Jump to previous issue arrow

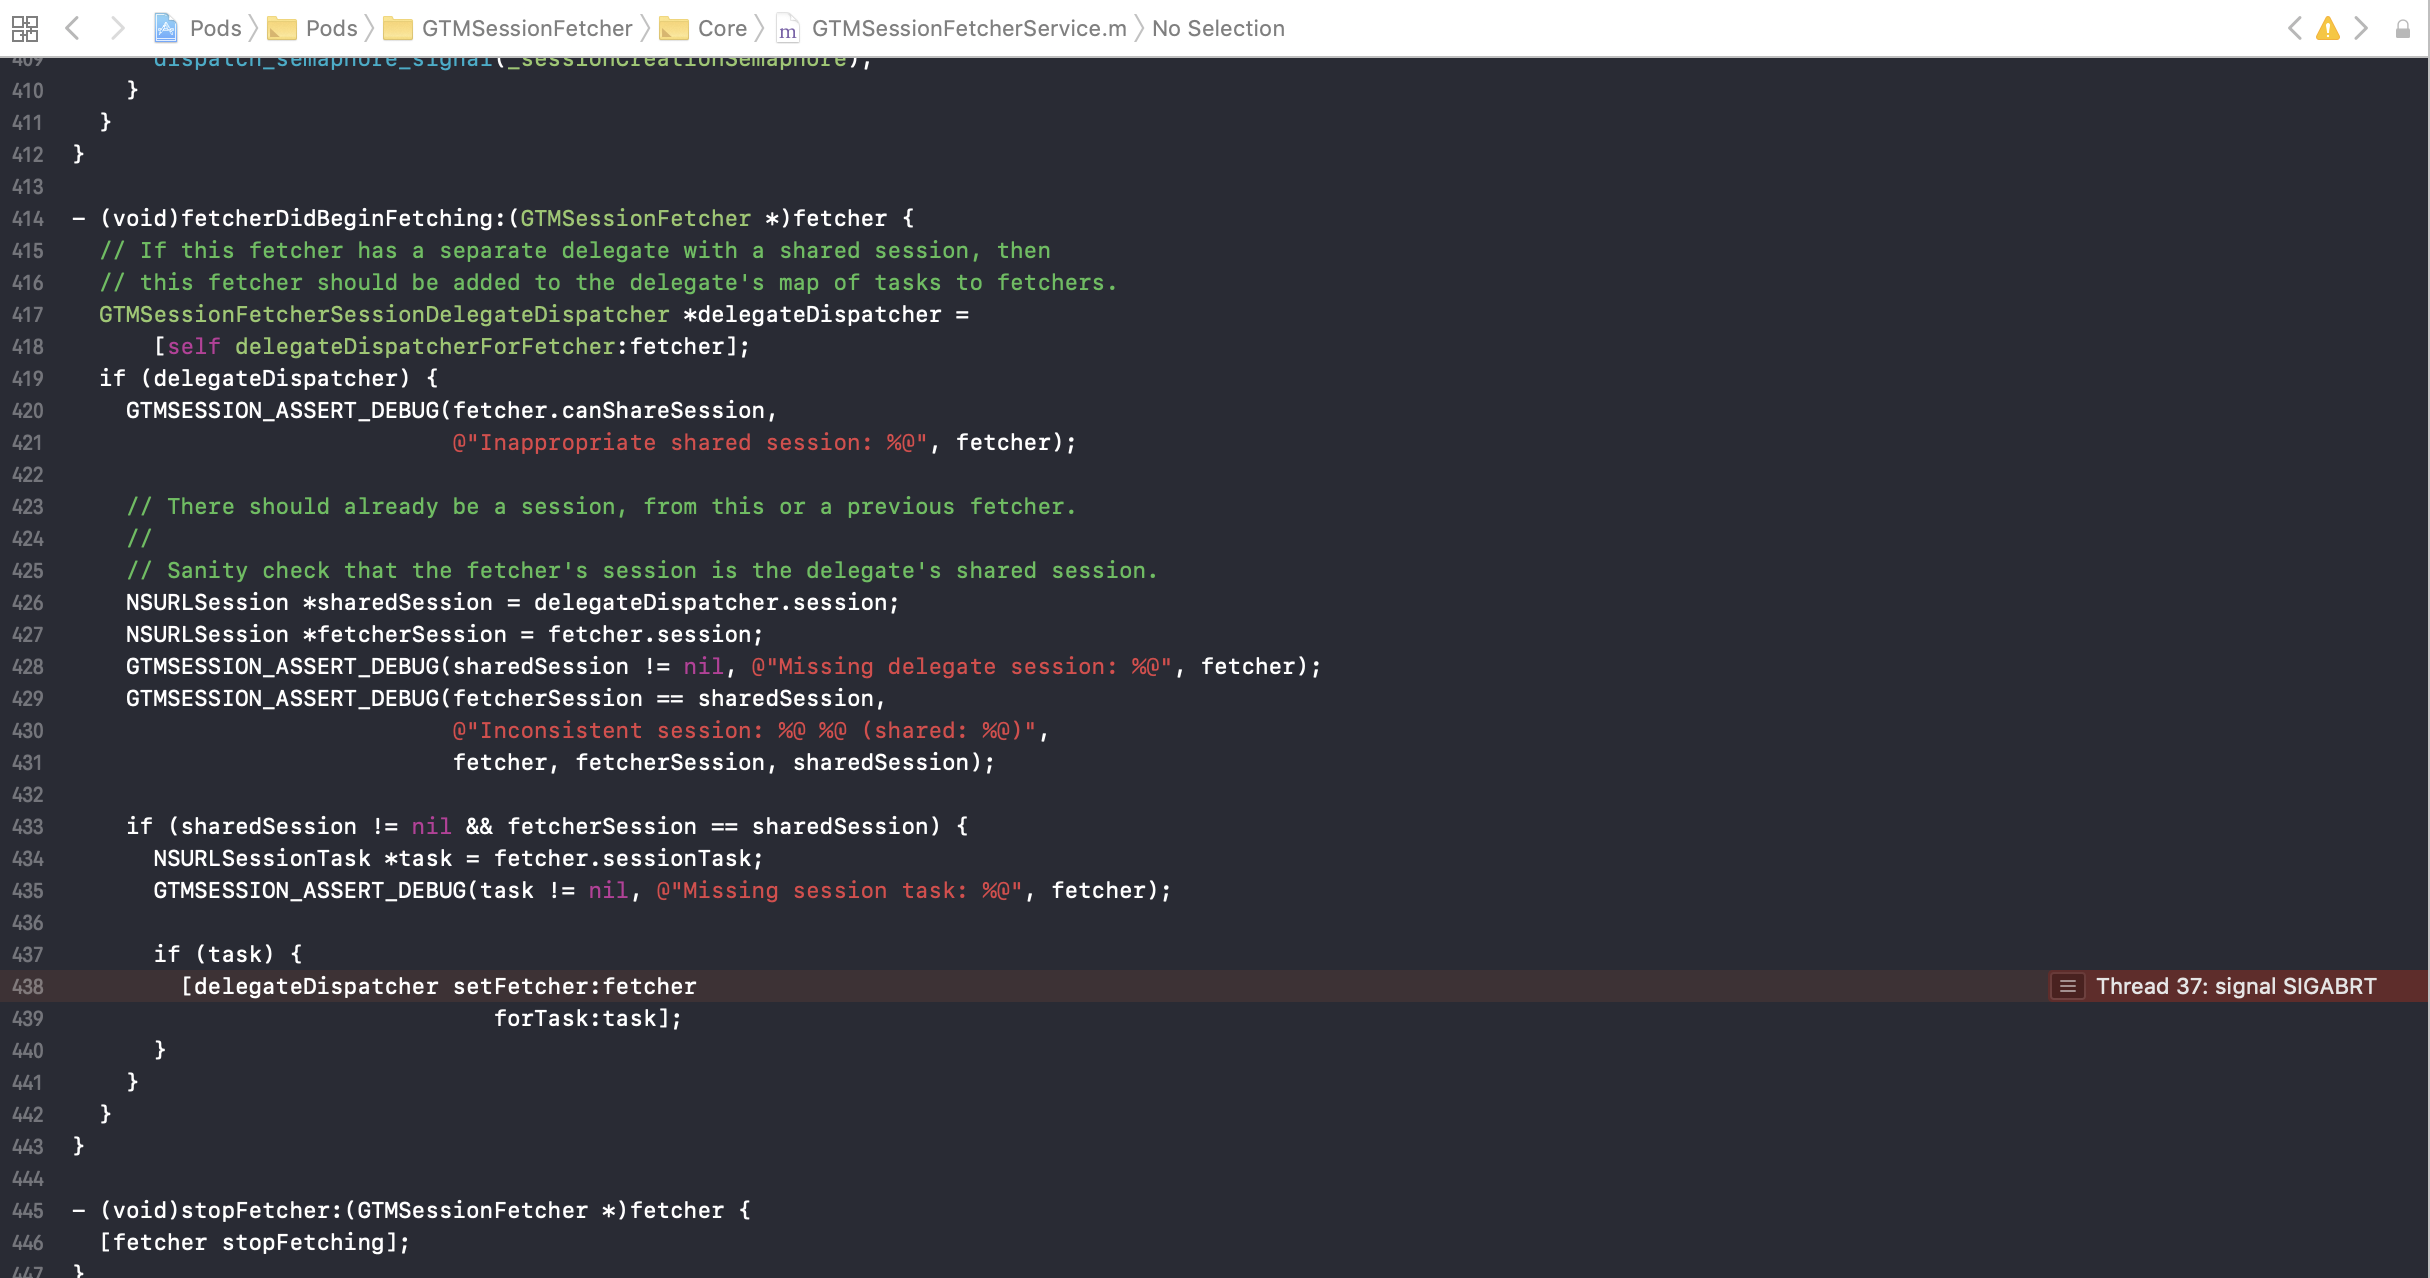2295,28
